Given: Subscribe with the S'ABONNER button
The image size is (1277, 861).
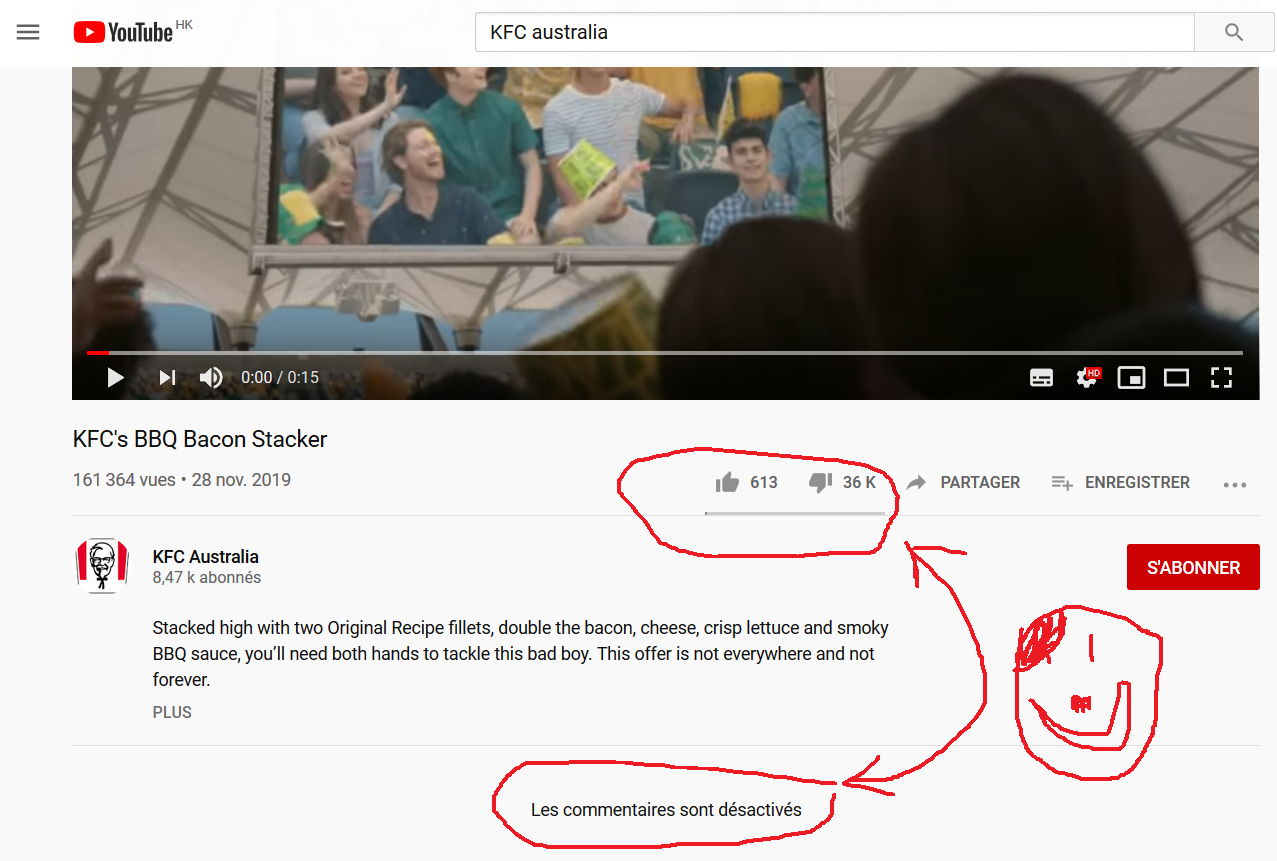Looking at the screenshot, I should [x=1193, y=567].
